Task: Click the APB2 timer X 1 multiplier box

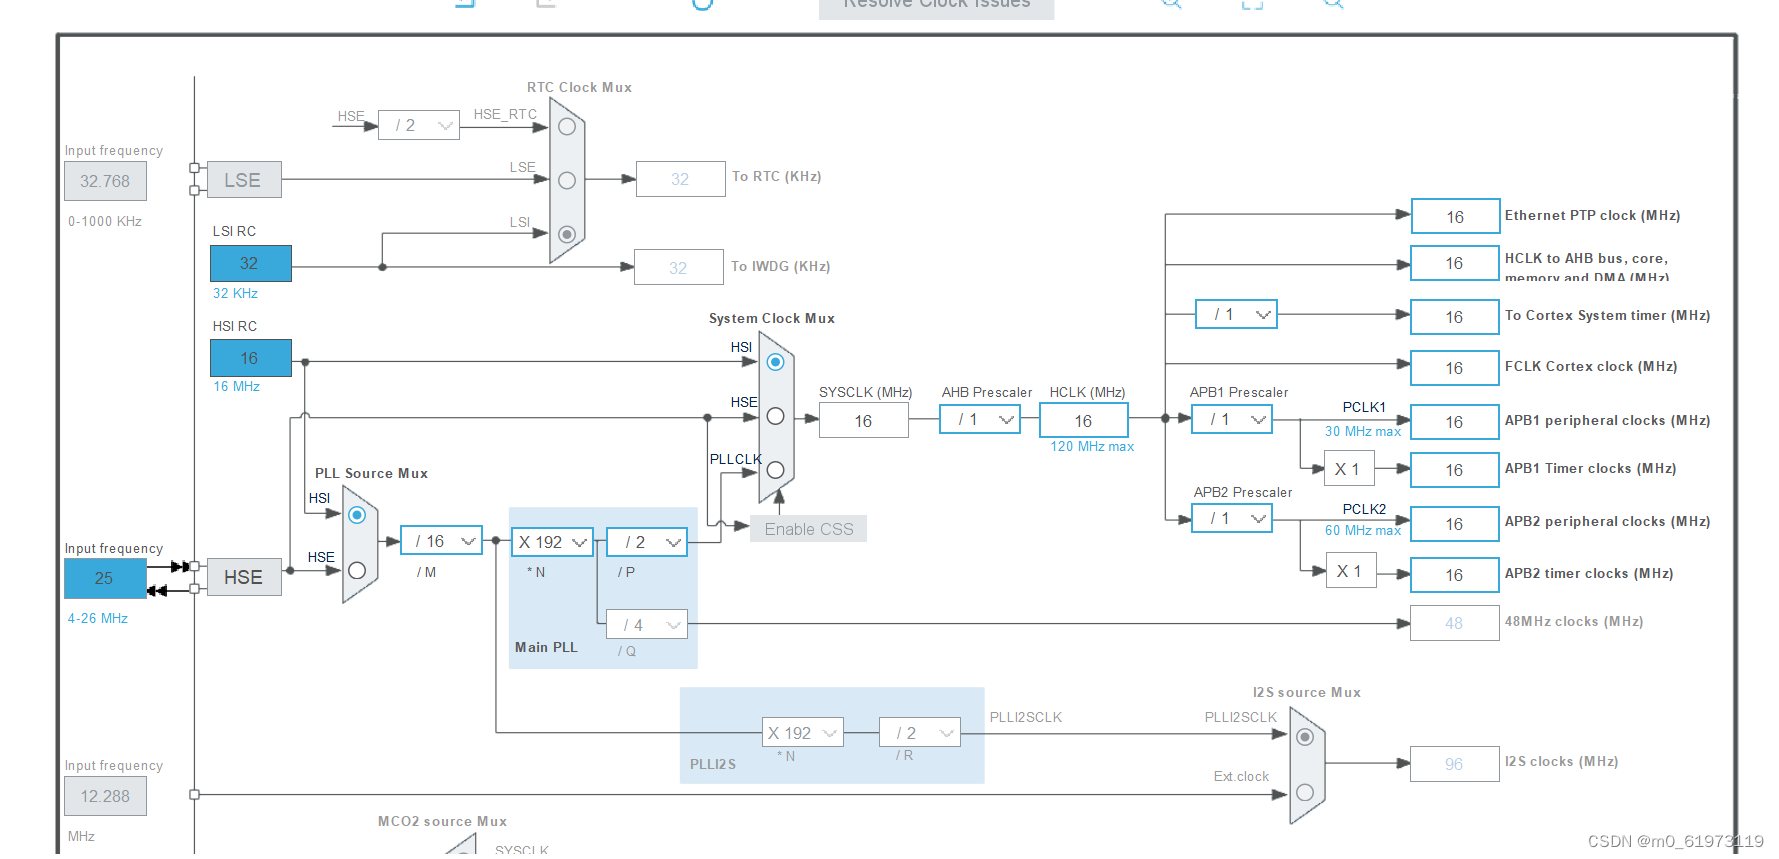Action: (1350, 572)
